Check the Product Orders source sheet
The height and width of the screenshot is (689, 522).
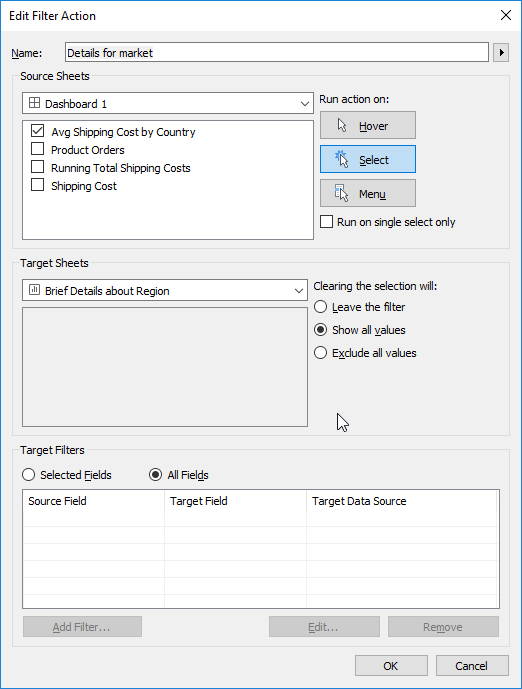(37, 149)
